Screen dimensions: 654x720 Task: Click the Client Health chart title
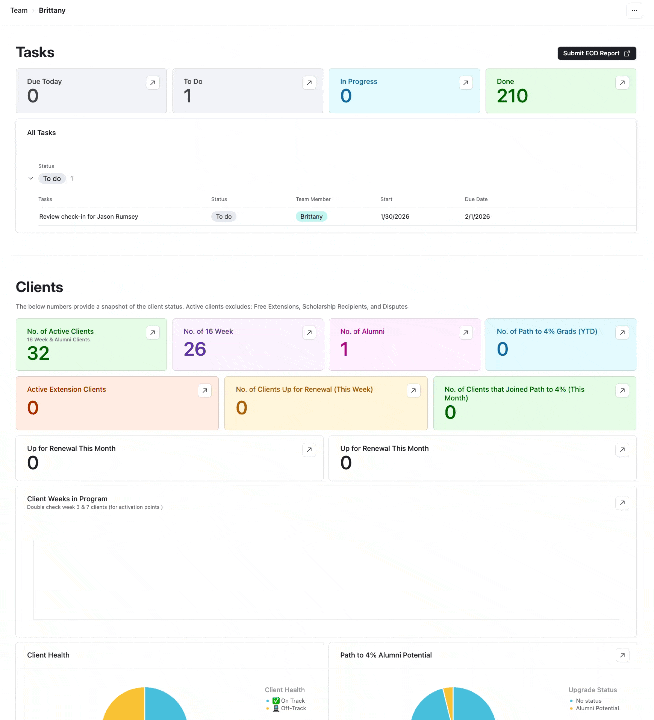coord(48,655)
